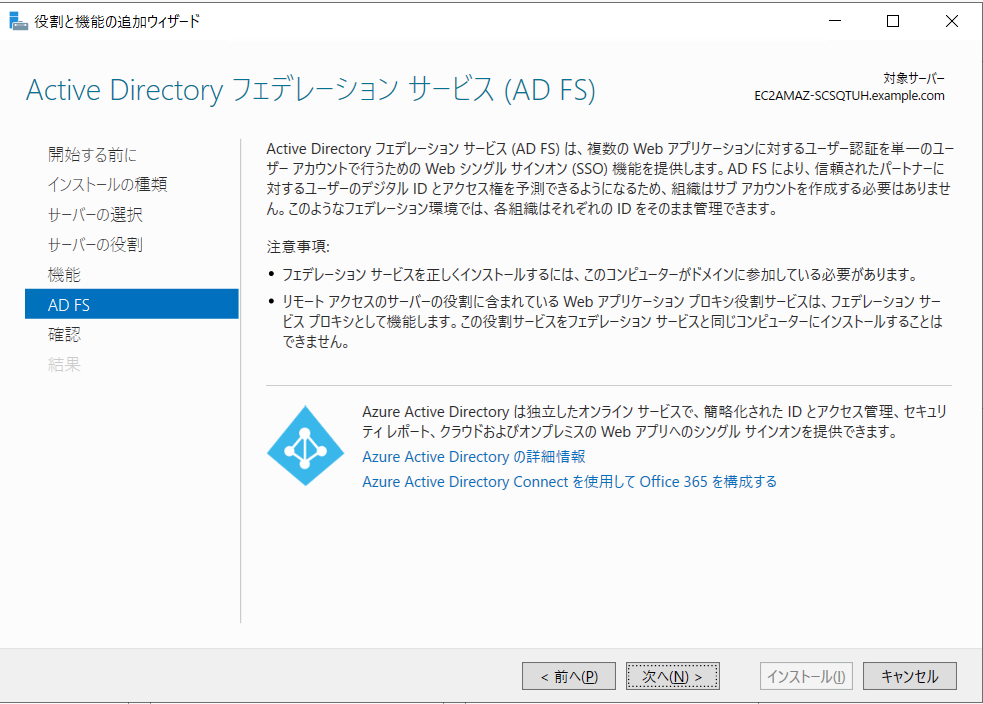Click the < 前へ(P) button
The width and height of the screenshot is (983, 704).
tap(569, 676)
